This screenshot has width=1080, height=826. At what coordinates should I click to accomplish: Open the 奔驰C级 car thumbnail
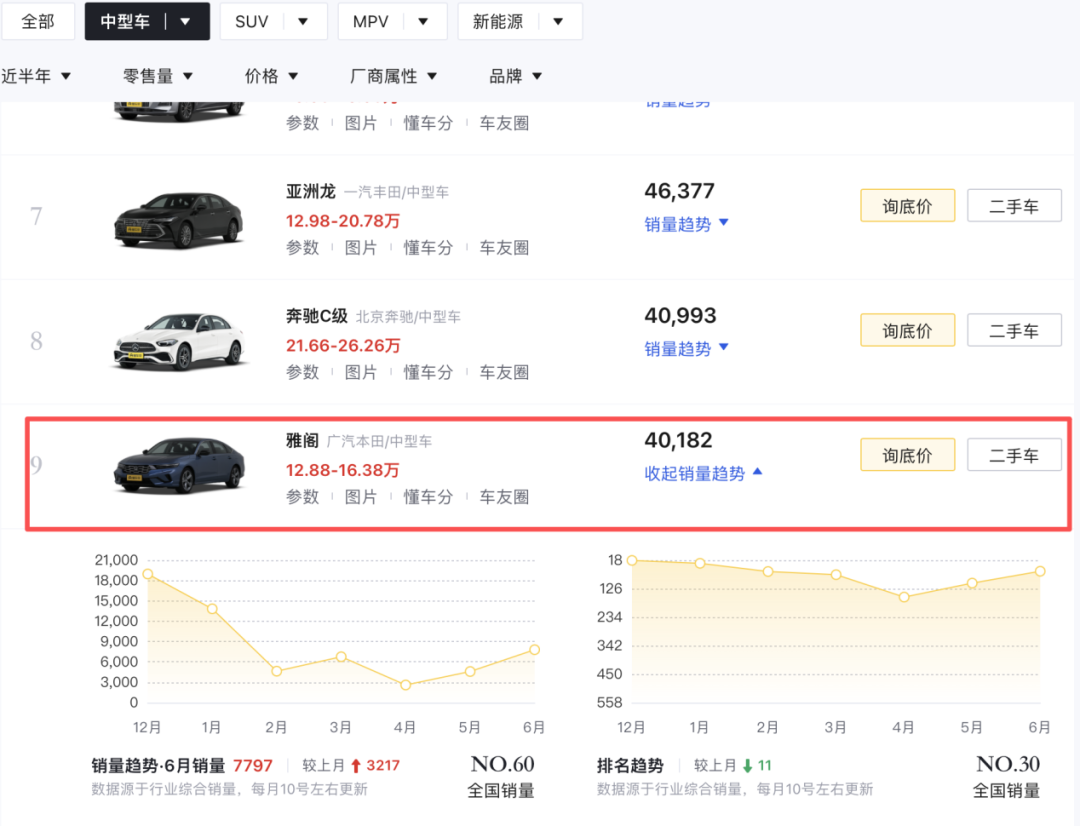click(178, 342)
